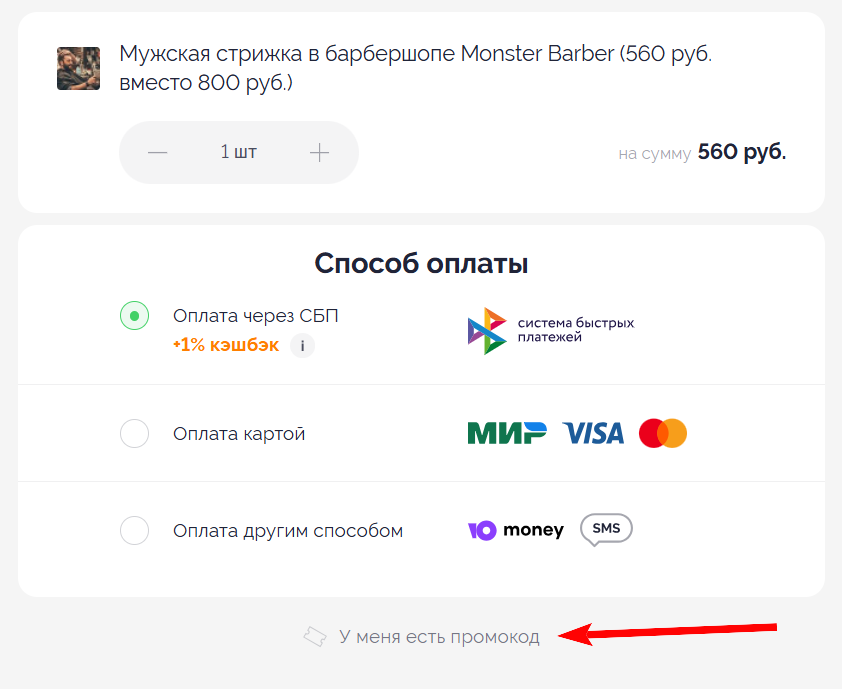
Task: Decrease quantity with the minus button
Action: [x=157, y=152]
